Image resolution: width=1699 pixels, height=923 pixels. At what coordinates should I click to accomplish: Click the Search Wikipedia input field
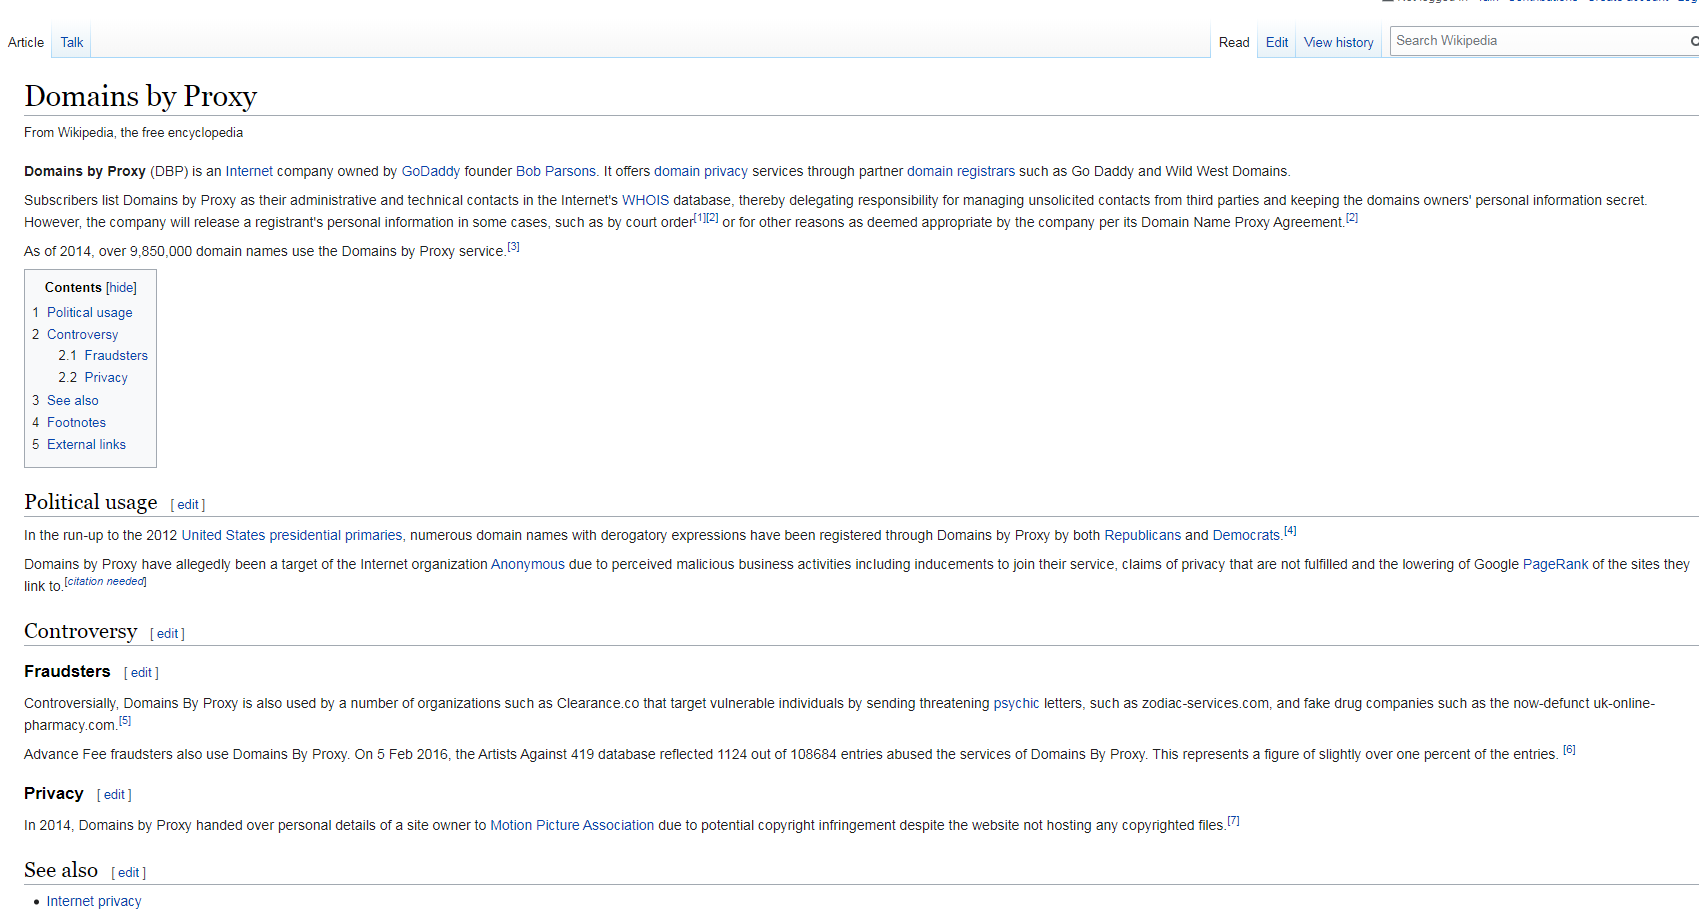coord(1538,41)
